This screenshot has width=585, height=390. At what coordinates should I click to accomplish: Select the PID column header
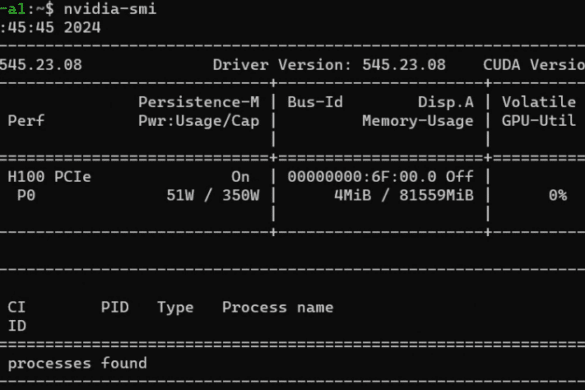(115, 307)
